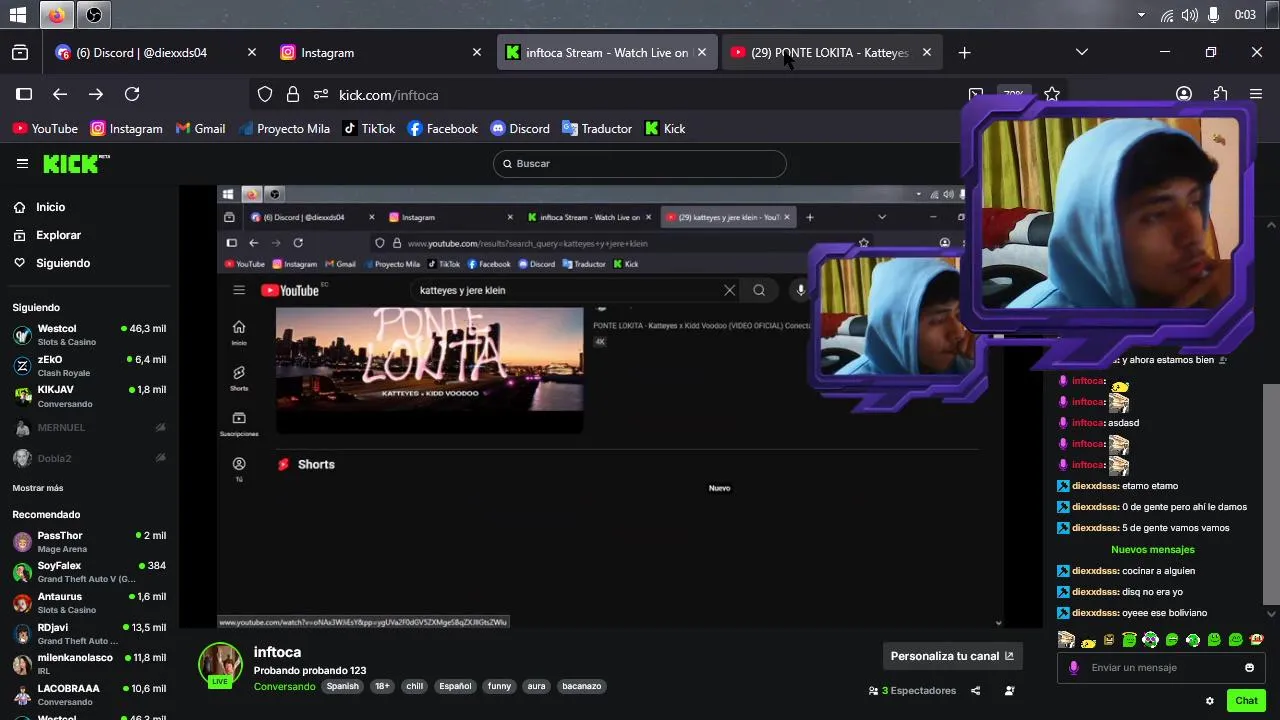
Task: Open the RDjavi recommended channel
Action: tap(90, 634)
